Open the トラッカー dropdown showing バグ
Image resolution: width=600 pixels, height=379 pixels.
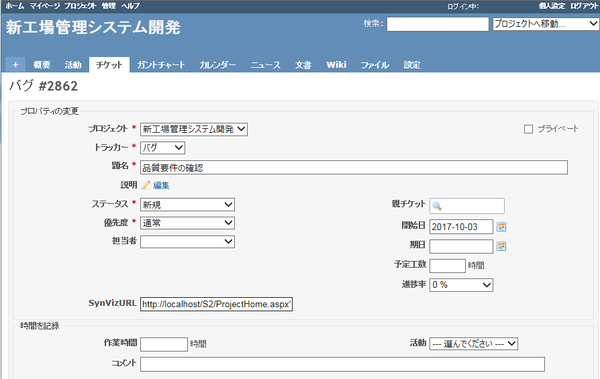point(163,147)
